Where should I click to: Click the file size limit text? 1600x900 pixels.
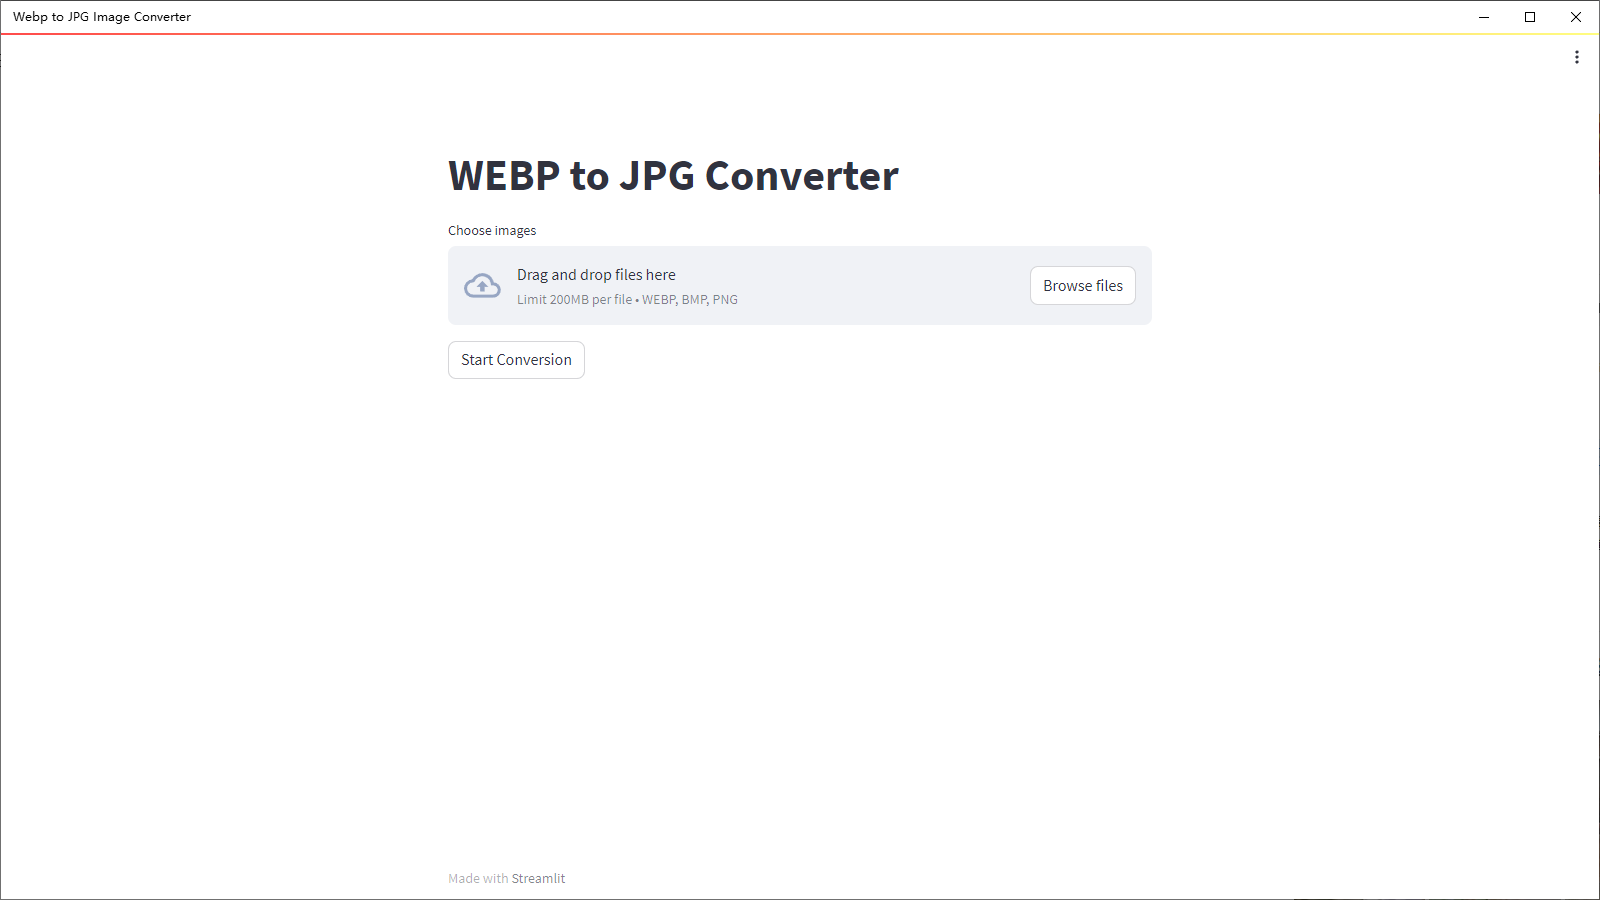pyautogui.click(x=627, y=300)
